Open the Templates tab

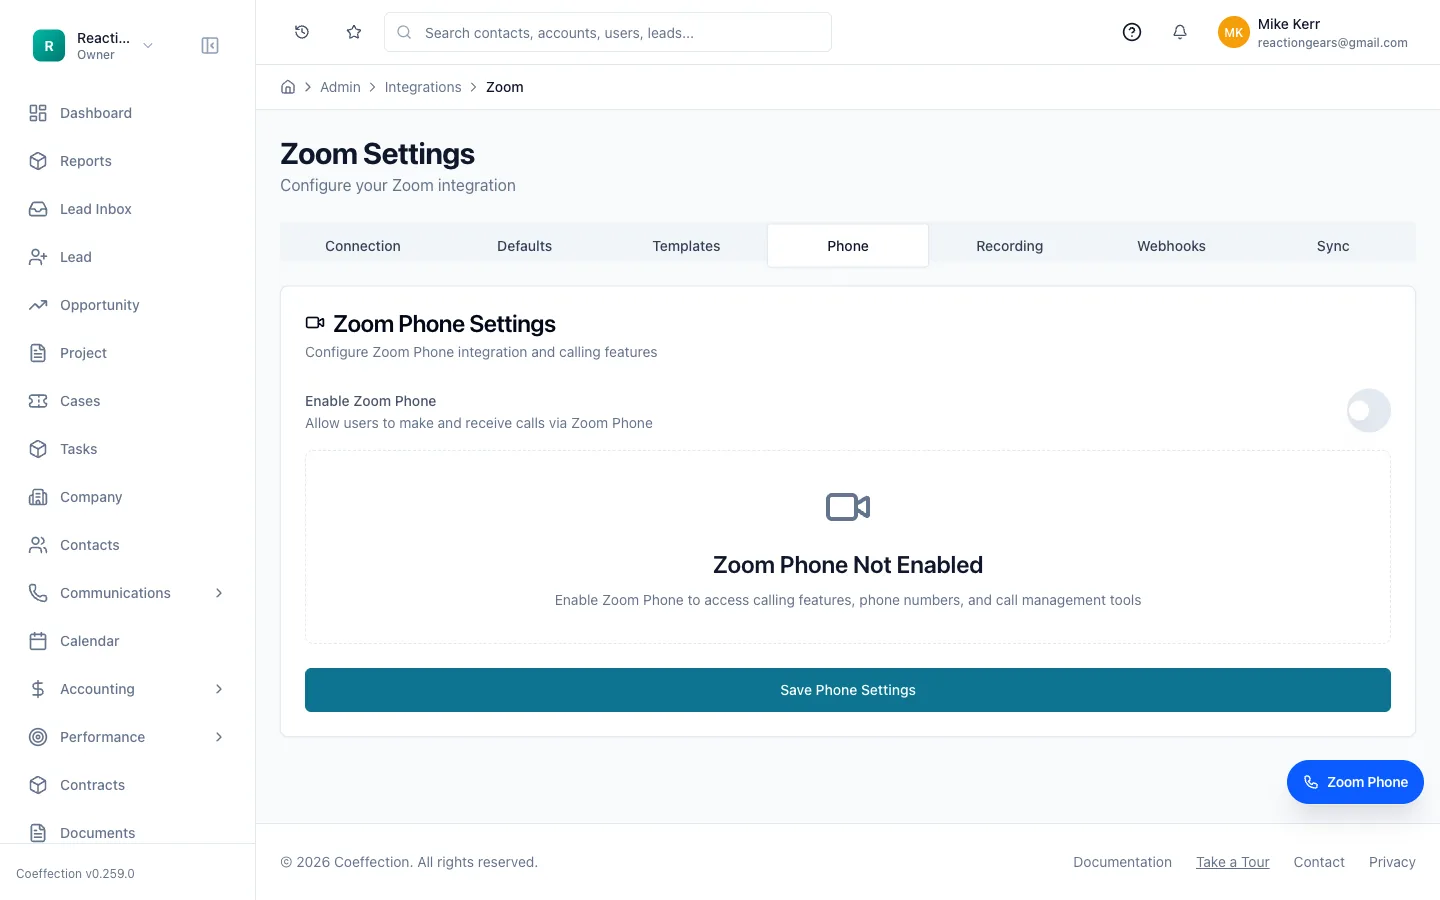pos(686,246)
